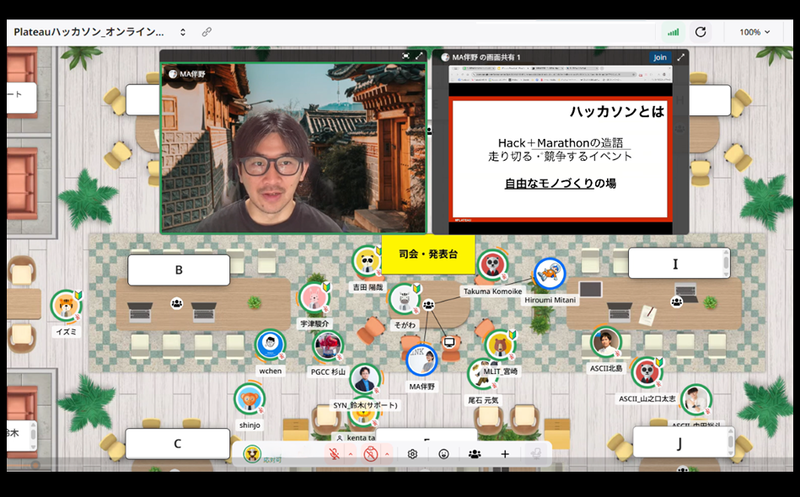This screenshot has width=800, height=497.
Task: Click 尾石 元気's avatar
Action: [482, 376]
